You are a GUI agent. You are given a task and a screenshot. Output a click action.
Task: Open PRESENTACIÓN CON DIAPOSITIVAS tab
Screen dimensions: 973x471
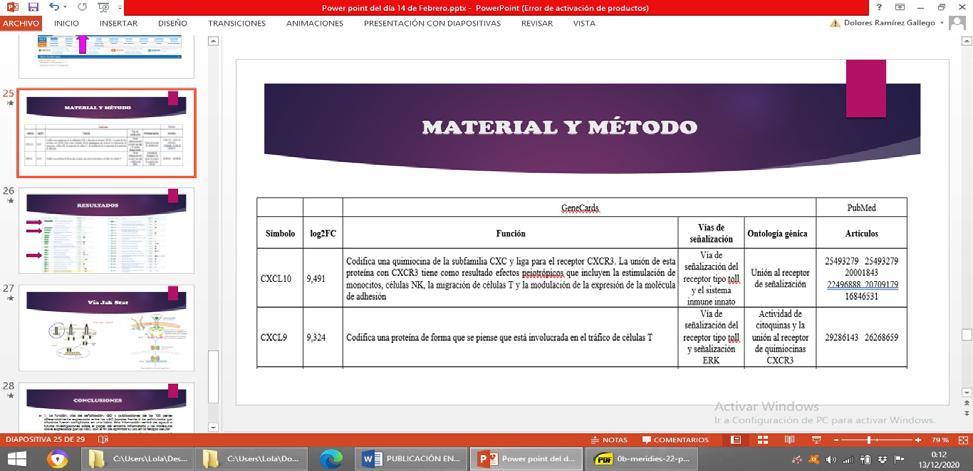pos(432,23)
